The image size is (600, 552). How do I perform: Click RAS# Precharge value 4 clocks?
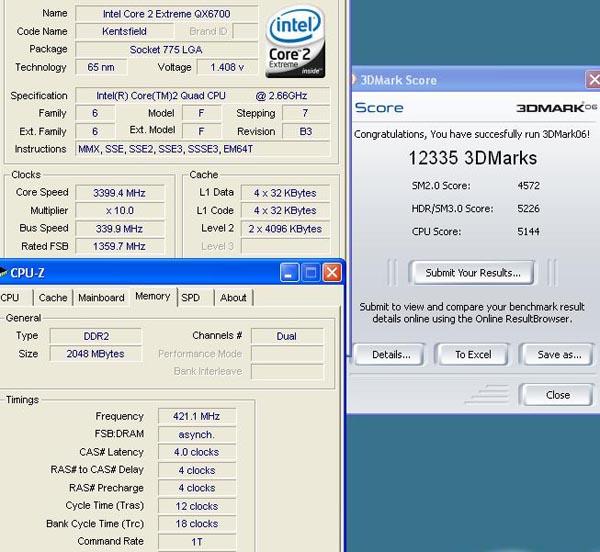pyautogui.click(x=197, y=488)
